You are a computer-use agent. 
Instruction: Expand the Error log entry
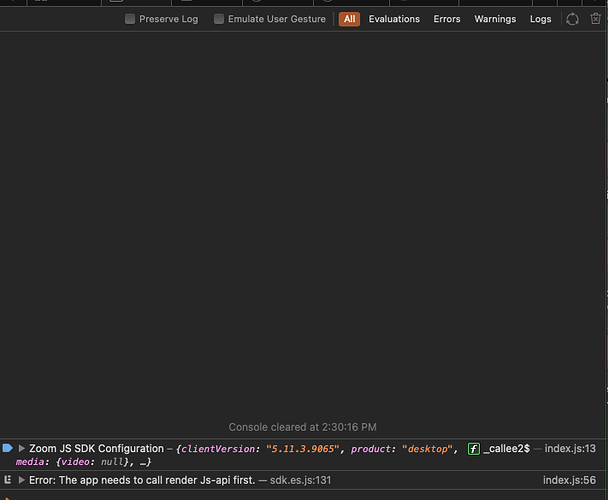point(22,480)
